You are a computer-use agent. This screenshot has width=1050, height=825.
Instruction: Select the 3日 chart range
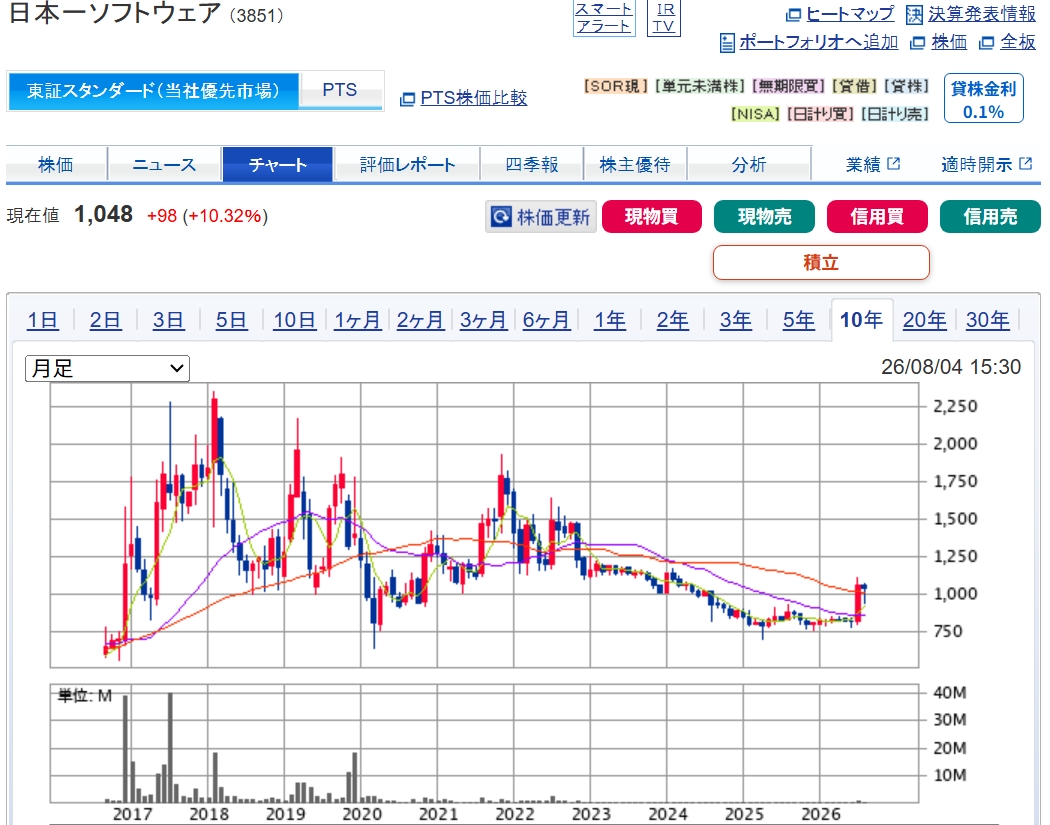[x=168, y=320]
